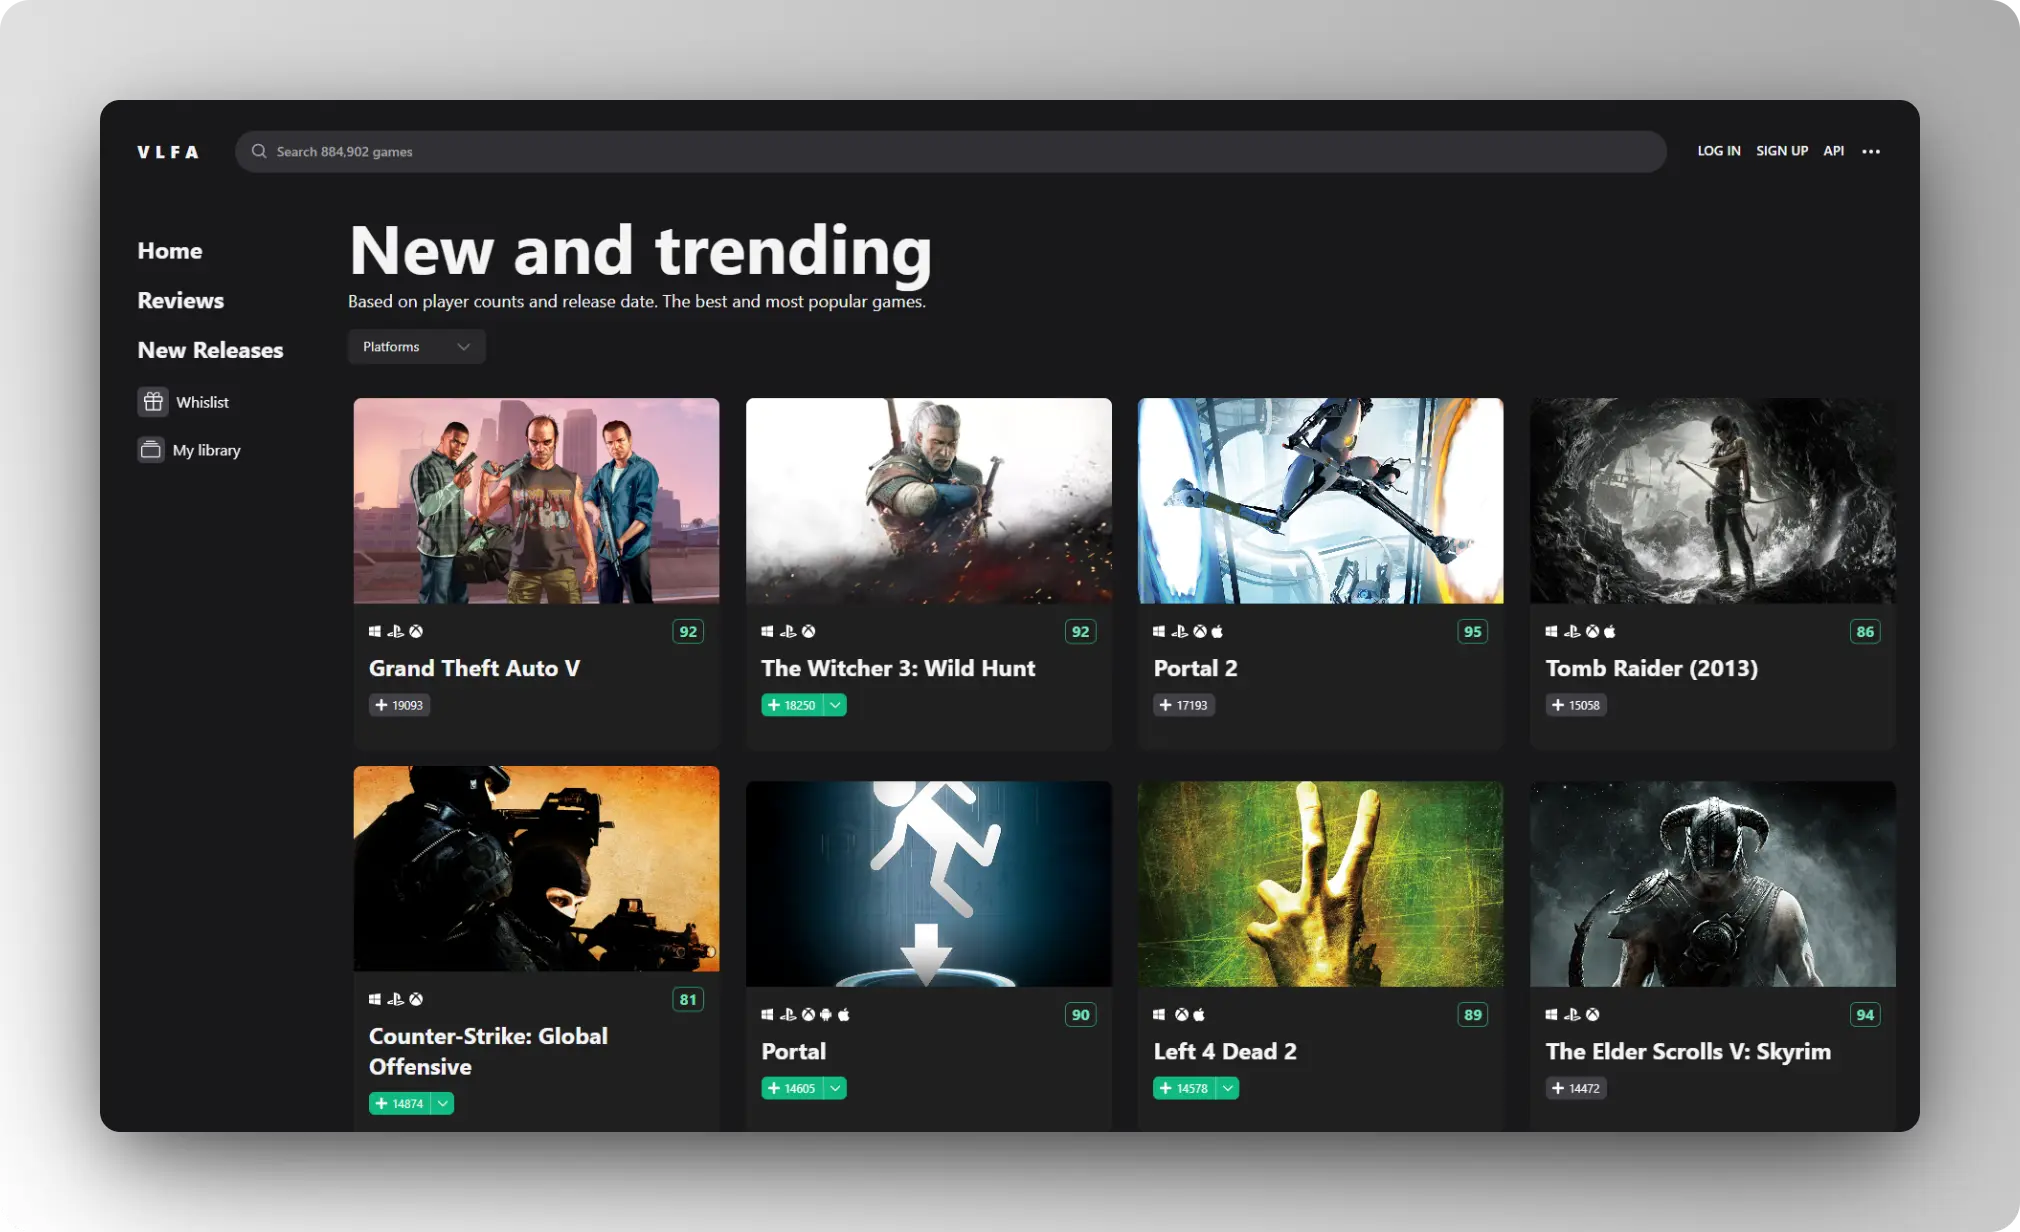Click the Wishlist gift icon
The image size is (2020, 1232).
(152, 402)
